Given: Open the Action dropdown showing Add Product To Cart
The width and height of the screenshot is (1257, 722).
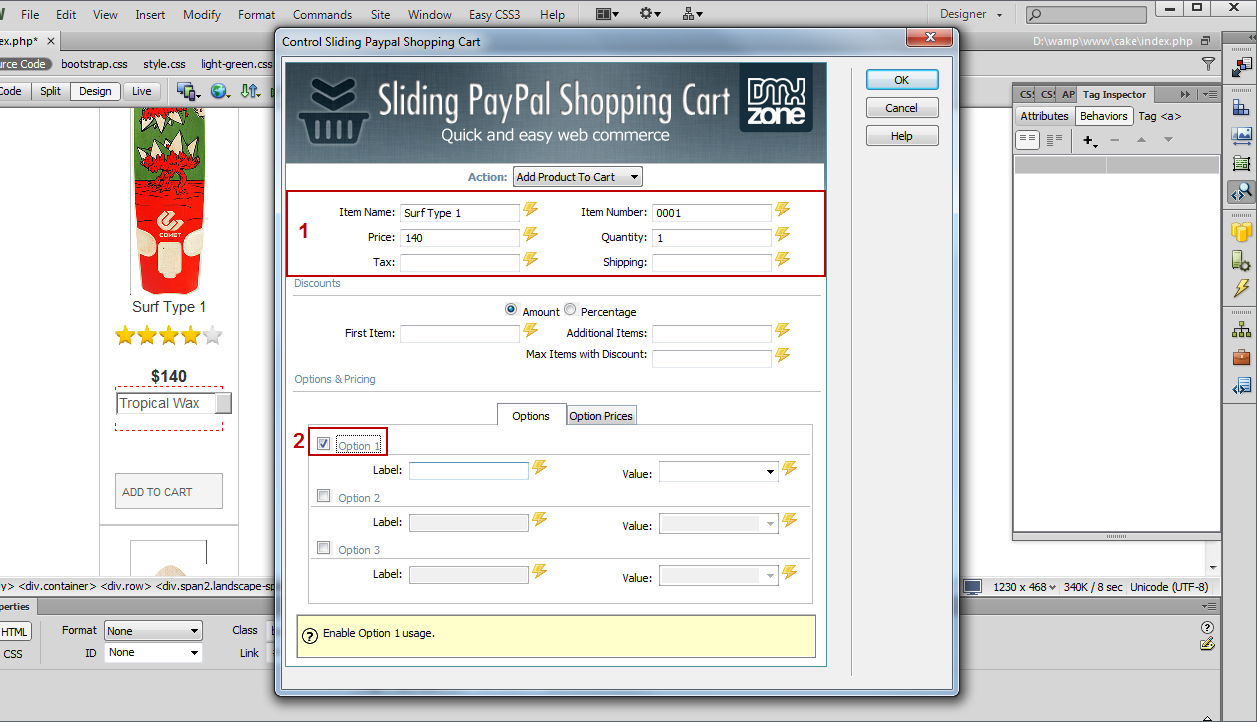Looking at the screenshot, I should tap(578, 177).
